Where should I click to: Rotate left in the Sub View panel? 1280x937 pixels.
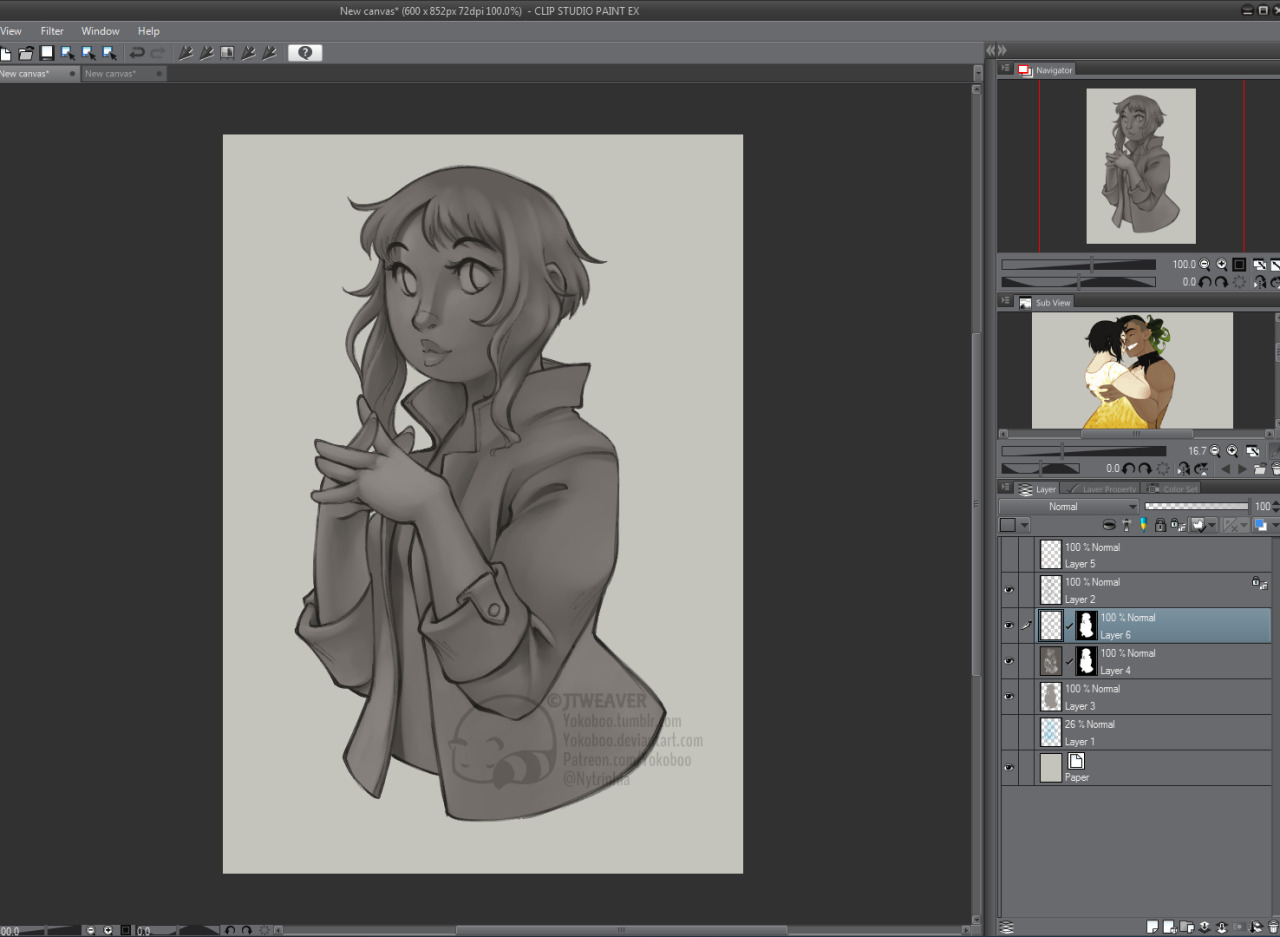pyautogui.click(x=1128, y=469)
